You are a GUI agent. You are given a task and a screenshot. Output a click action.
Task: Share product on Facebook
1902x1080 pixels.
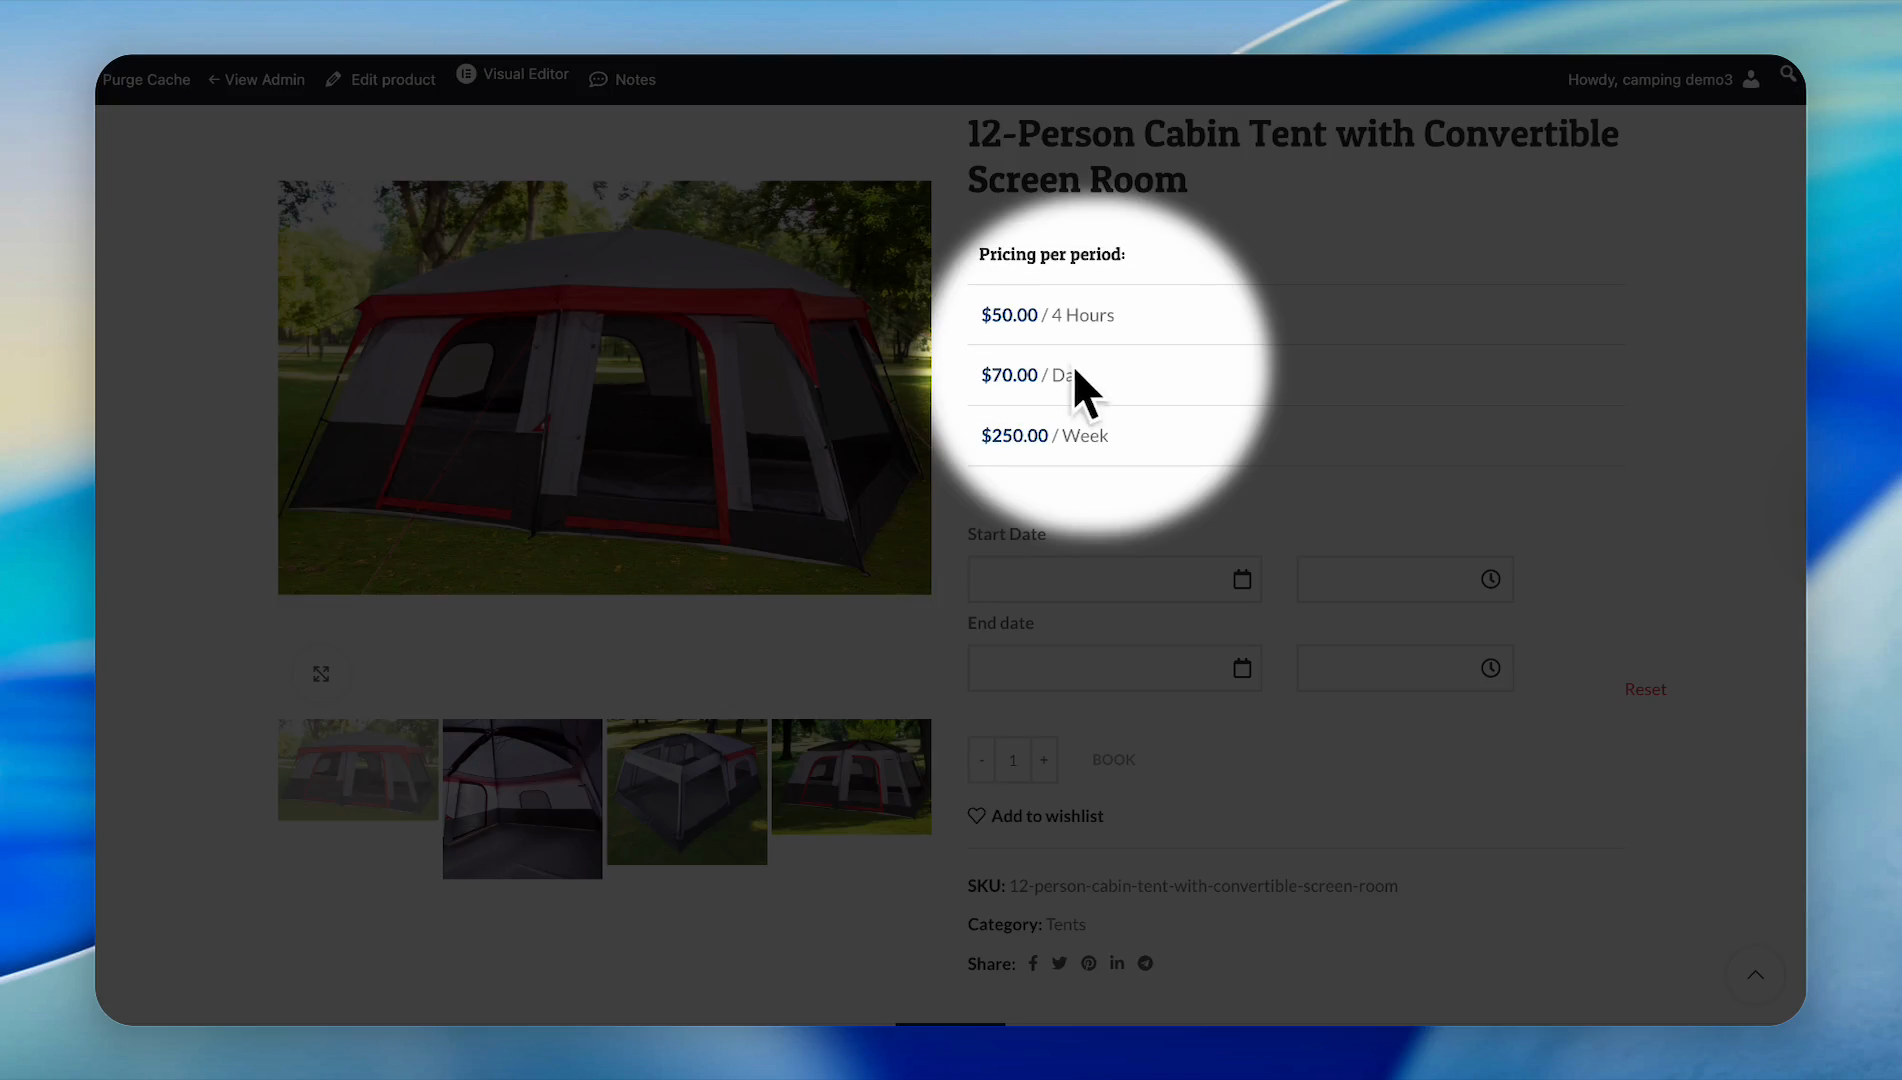point(1032,963)
